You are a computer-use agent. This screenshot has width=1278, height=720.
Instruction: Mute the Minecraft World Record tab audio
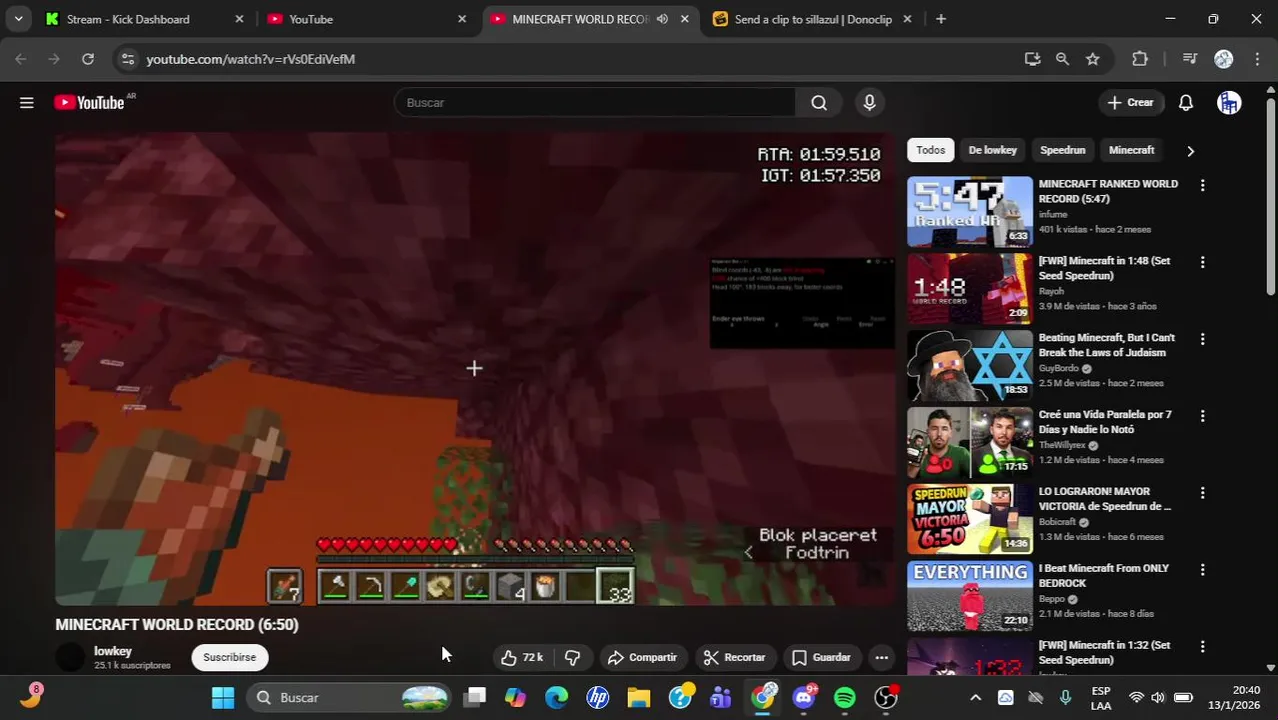point(662,19)
